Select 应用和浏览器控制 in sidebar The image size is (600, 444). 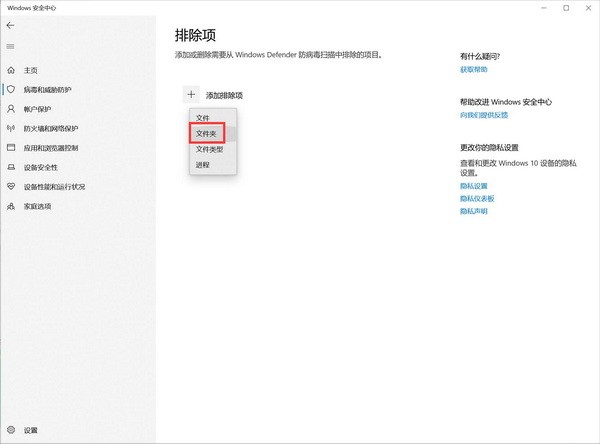click(51, 148)
